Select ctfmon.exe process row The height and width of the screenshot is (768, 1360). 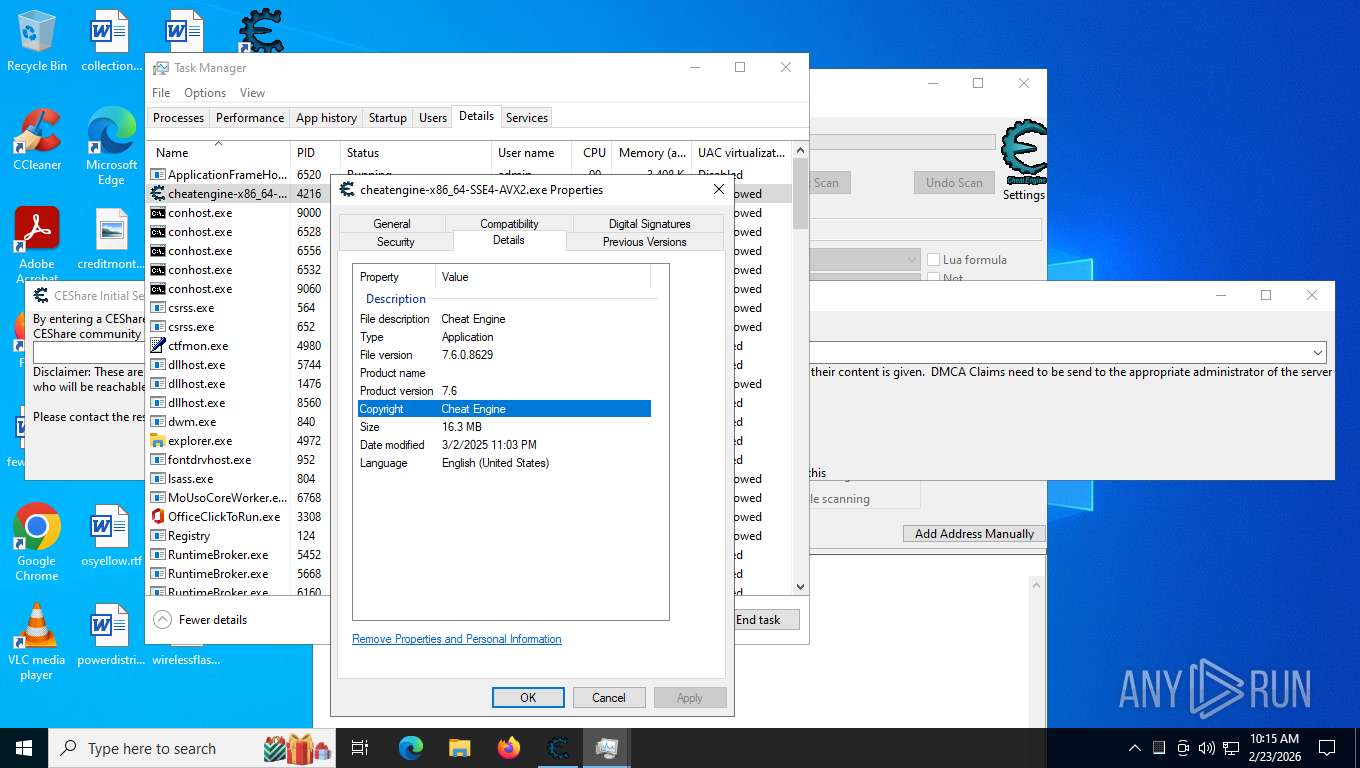tap(240, 346)
